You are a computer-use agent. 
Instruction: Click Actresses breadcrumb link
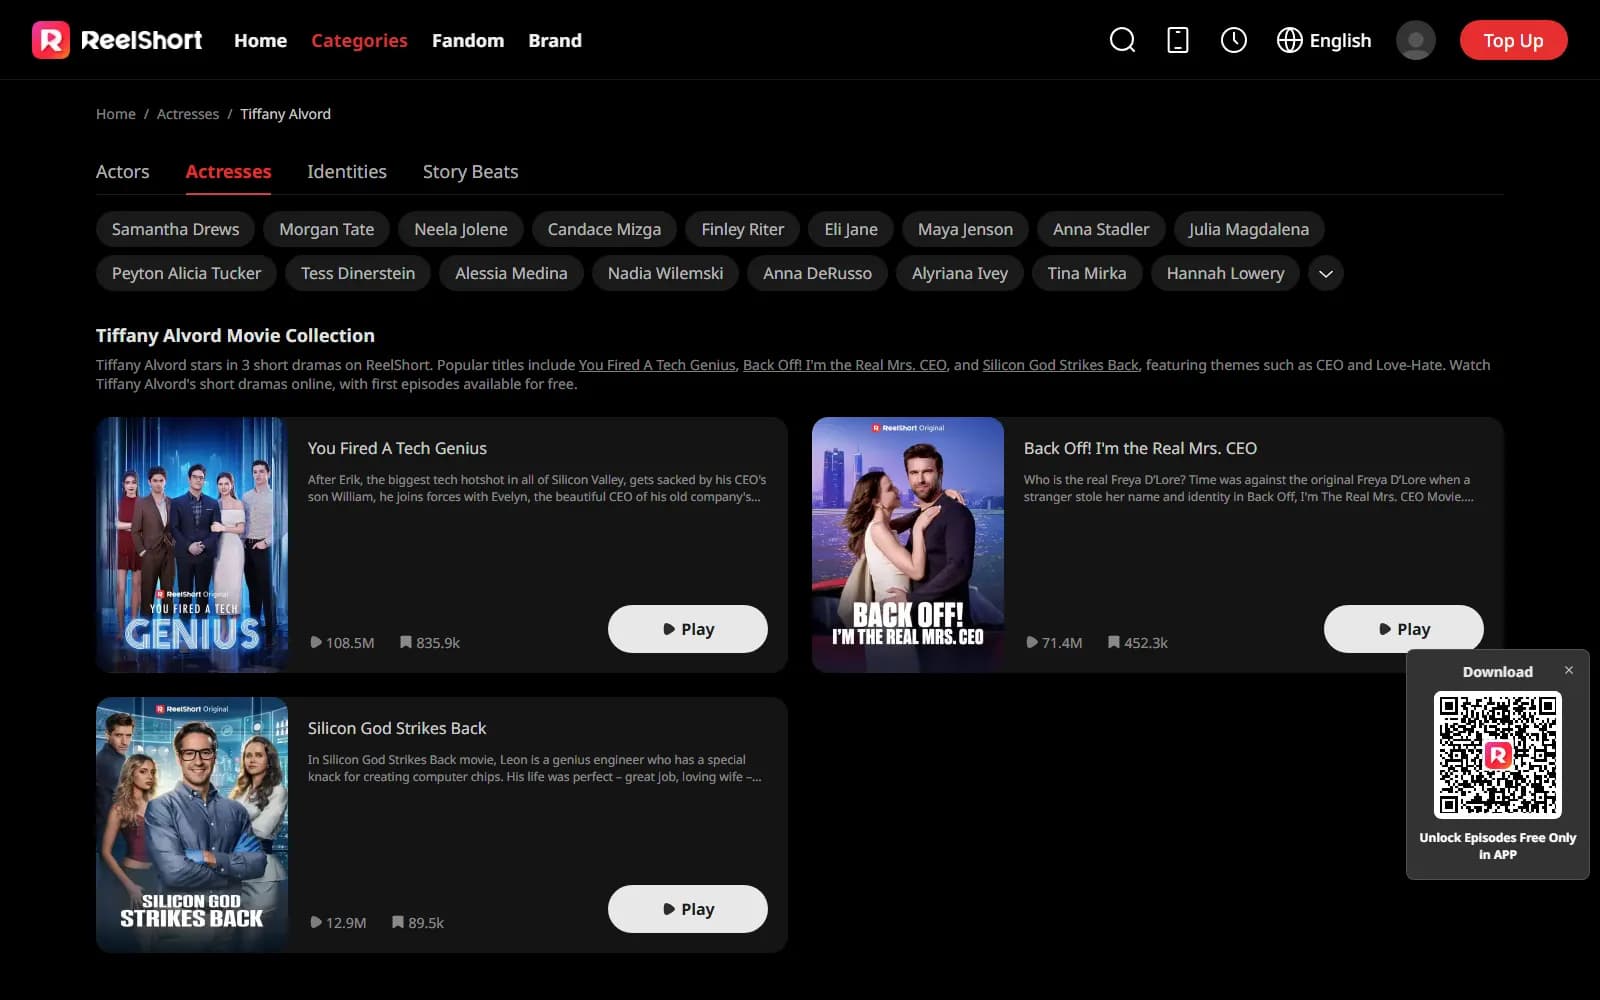point(188,114)
